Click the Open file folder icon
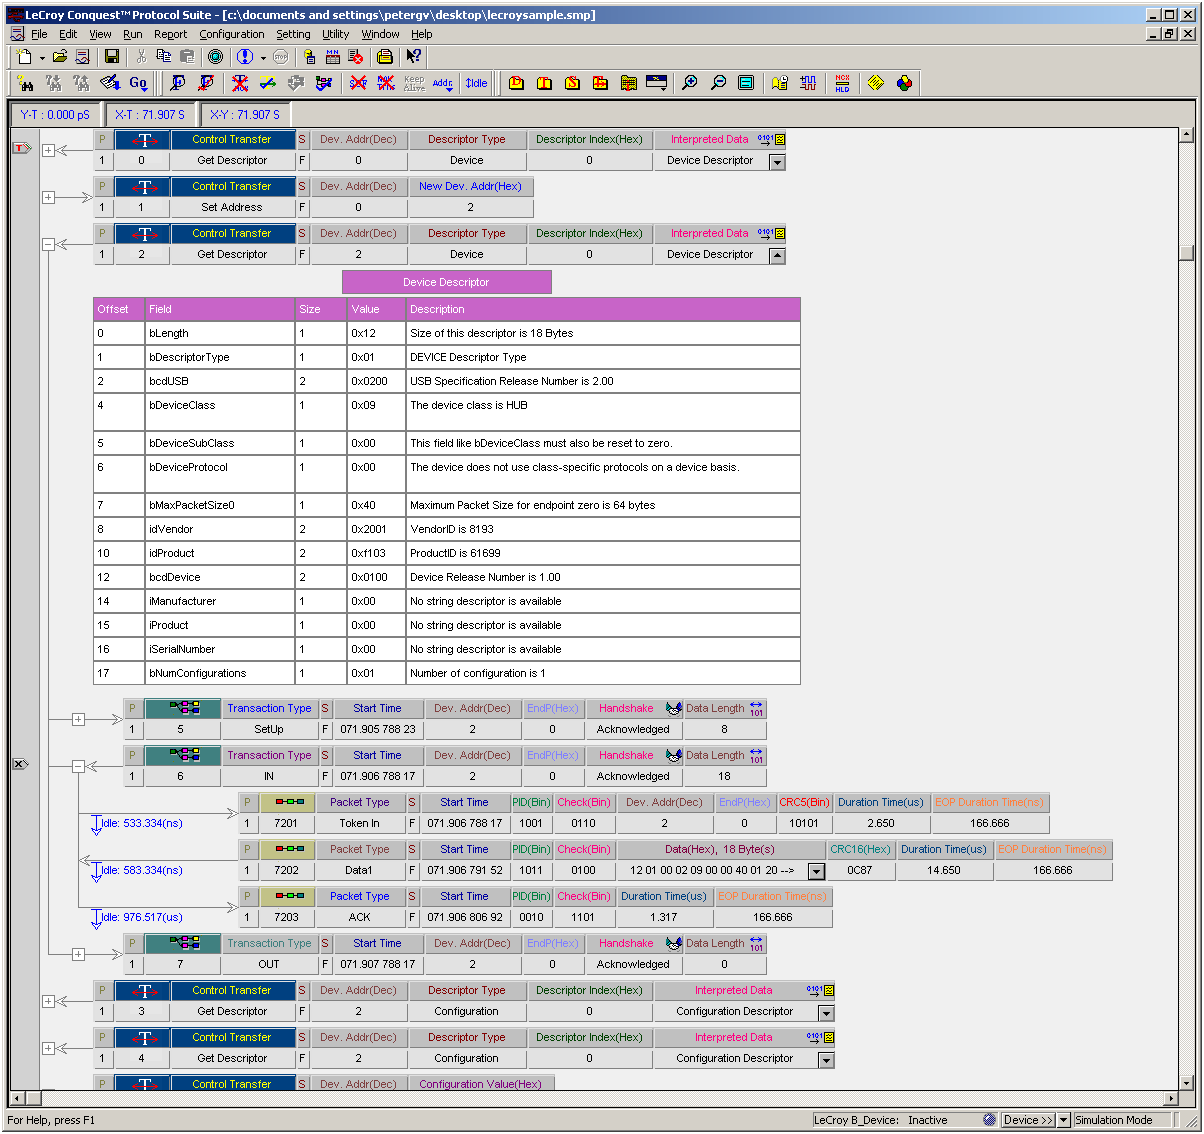This screenshot has height=1134, width=1204. point(60,57)
